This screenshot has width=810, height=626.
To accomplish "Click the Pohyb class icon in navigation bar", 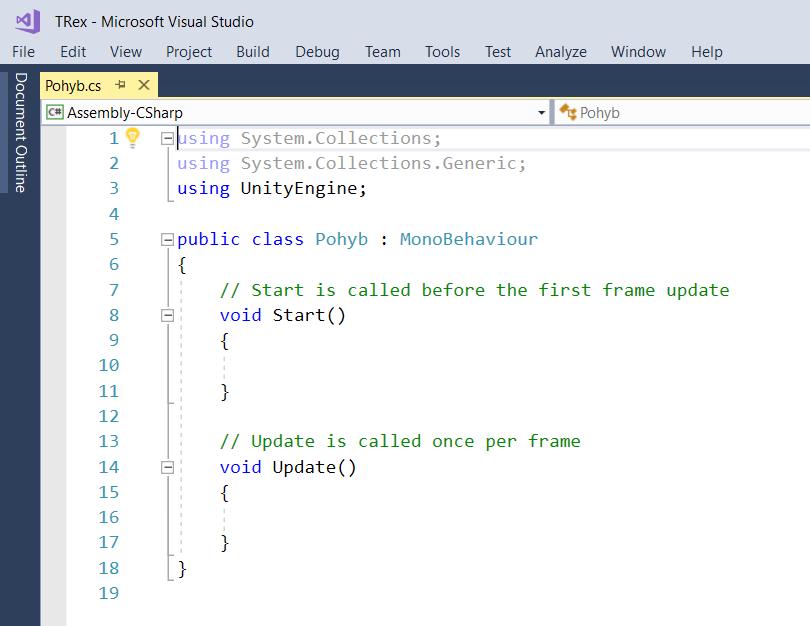I will tap(568, 112).
